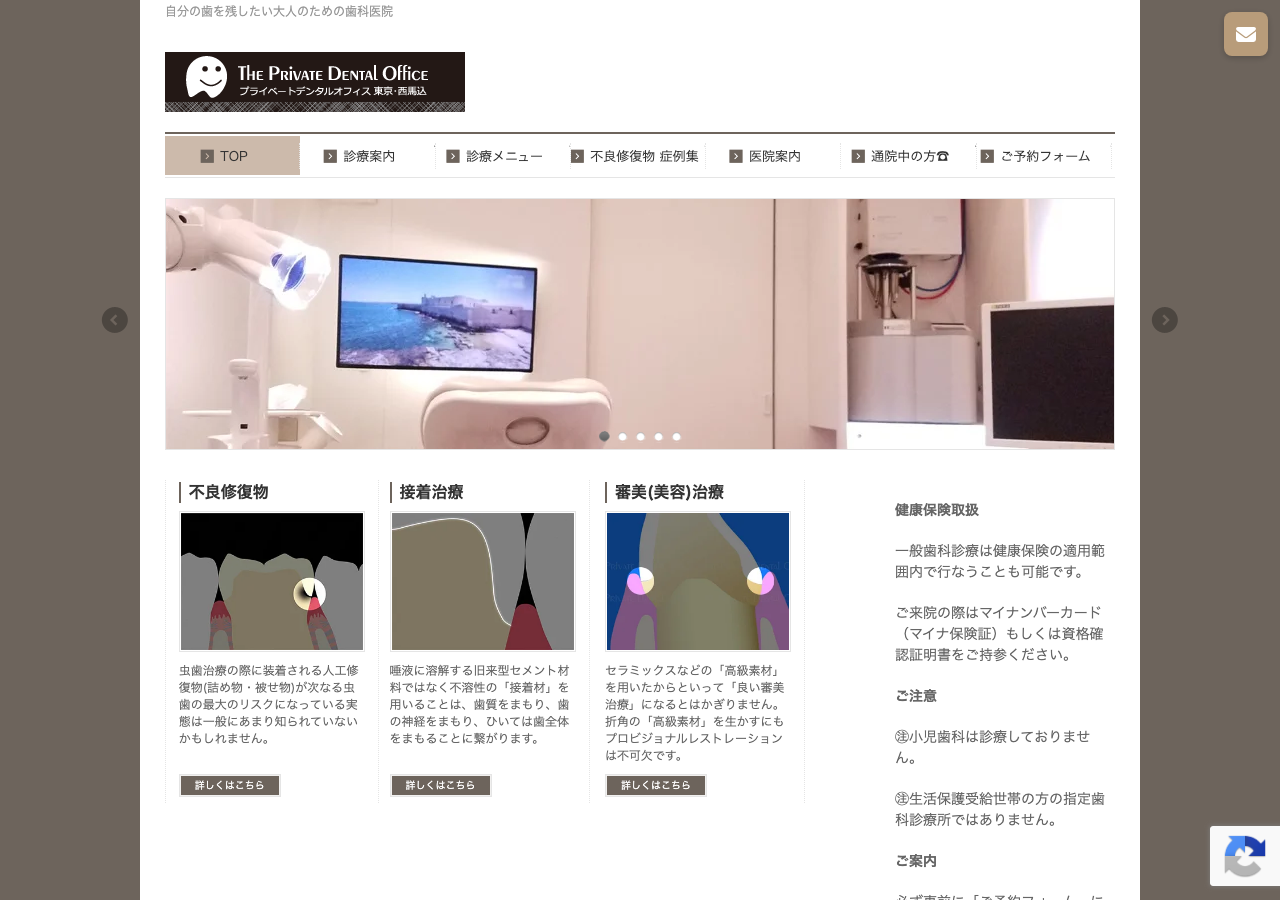Open the 審美(美容)治療 illustration
Screen dimensions: 1280x900
point(698,582)
